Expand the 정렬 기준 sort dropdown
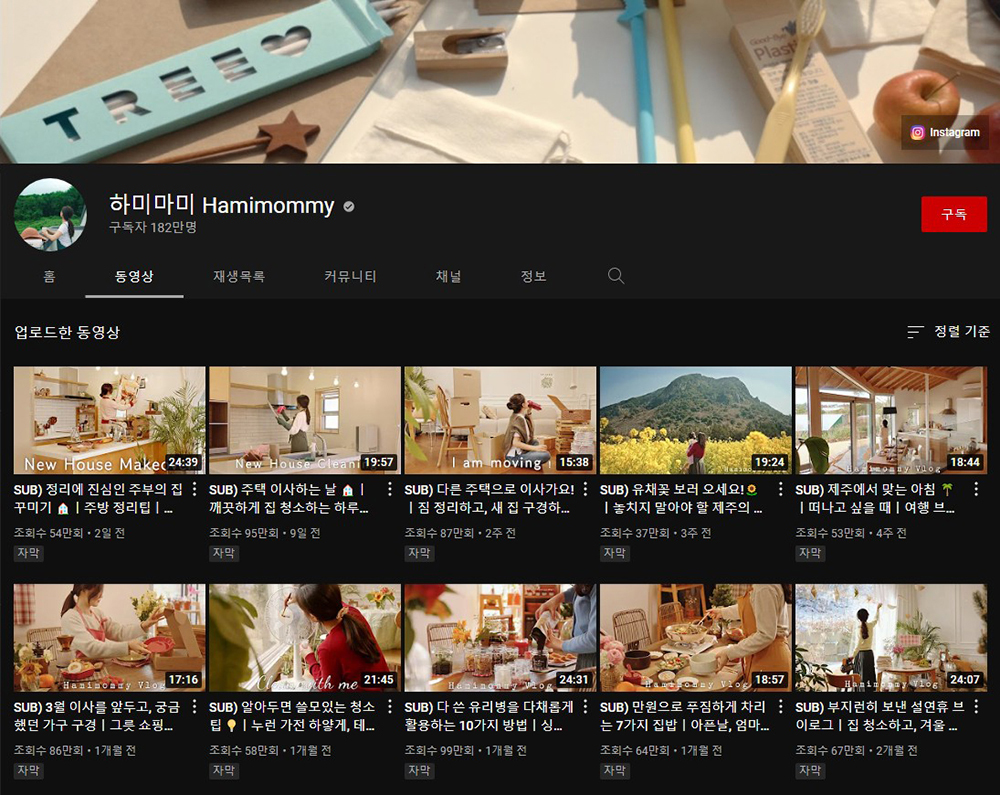Viewport: 1000px width, 795px height. tap(948, 332)
